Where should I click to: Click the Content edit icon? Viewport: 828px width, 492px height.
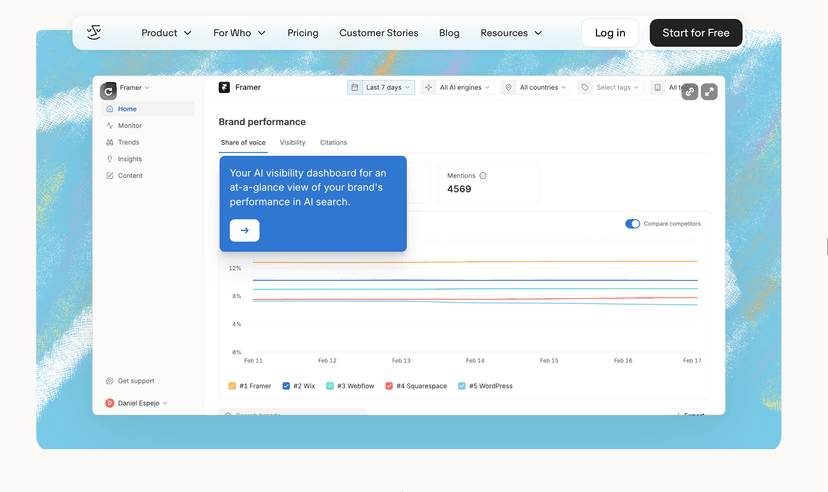(x=110, y=175)
